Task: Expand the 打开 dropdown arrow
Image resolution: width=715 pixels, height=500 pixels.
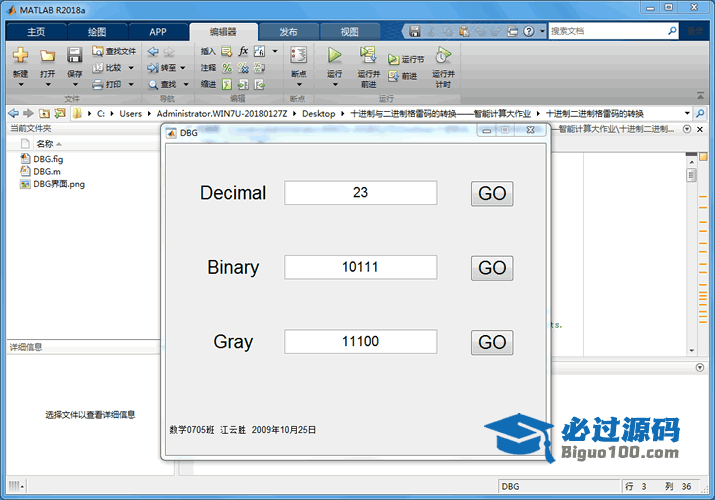Action: pos(48,85)
